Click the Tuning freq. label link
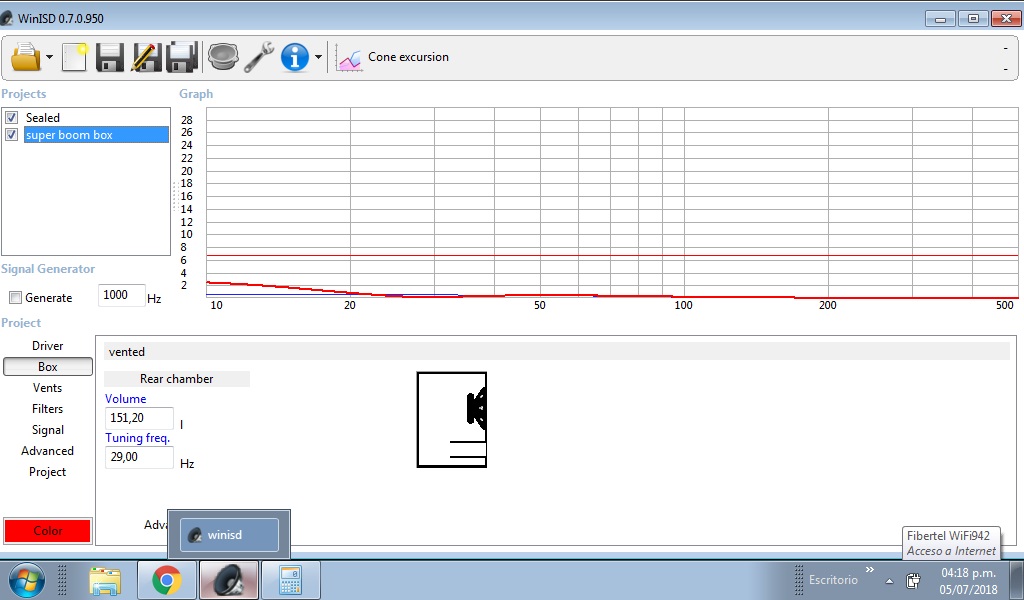The height and width of the screenshot is (600, 1024). click(137, 438)
